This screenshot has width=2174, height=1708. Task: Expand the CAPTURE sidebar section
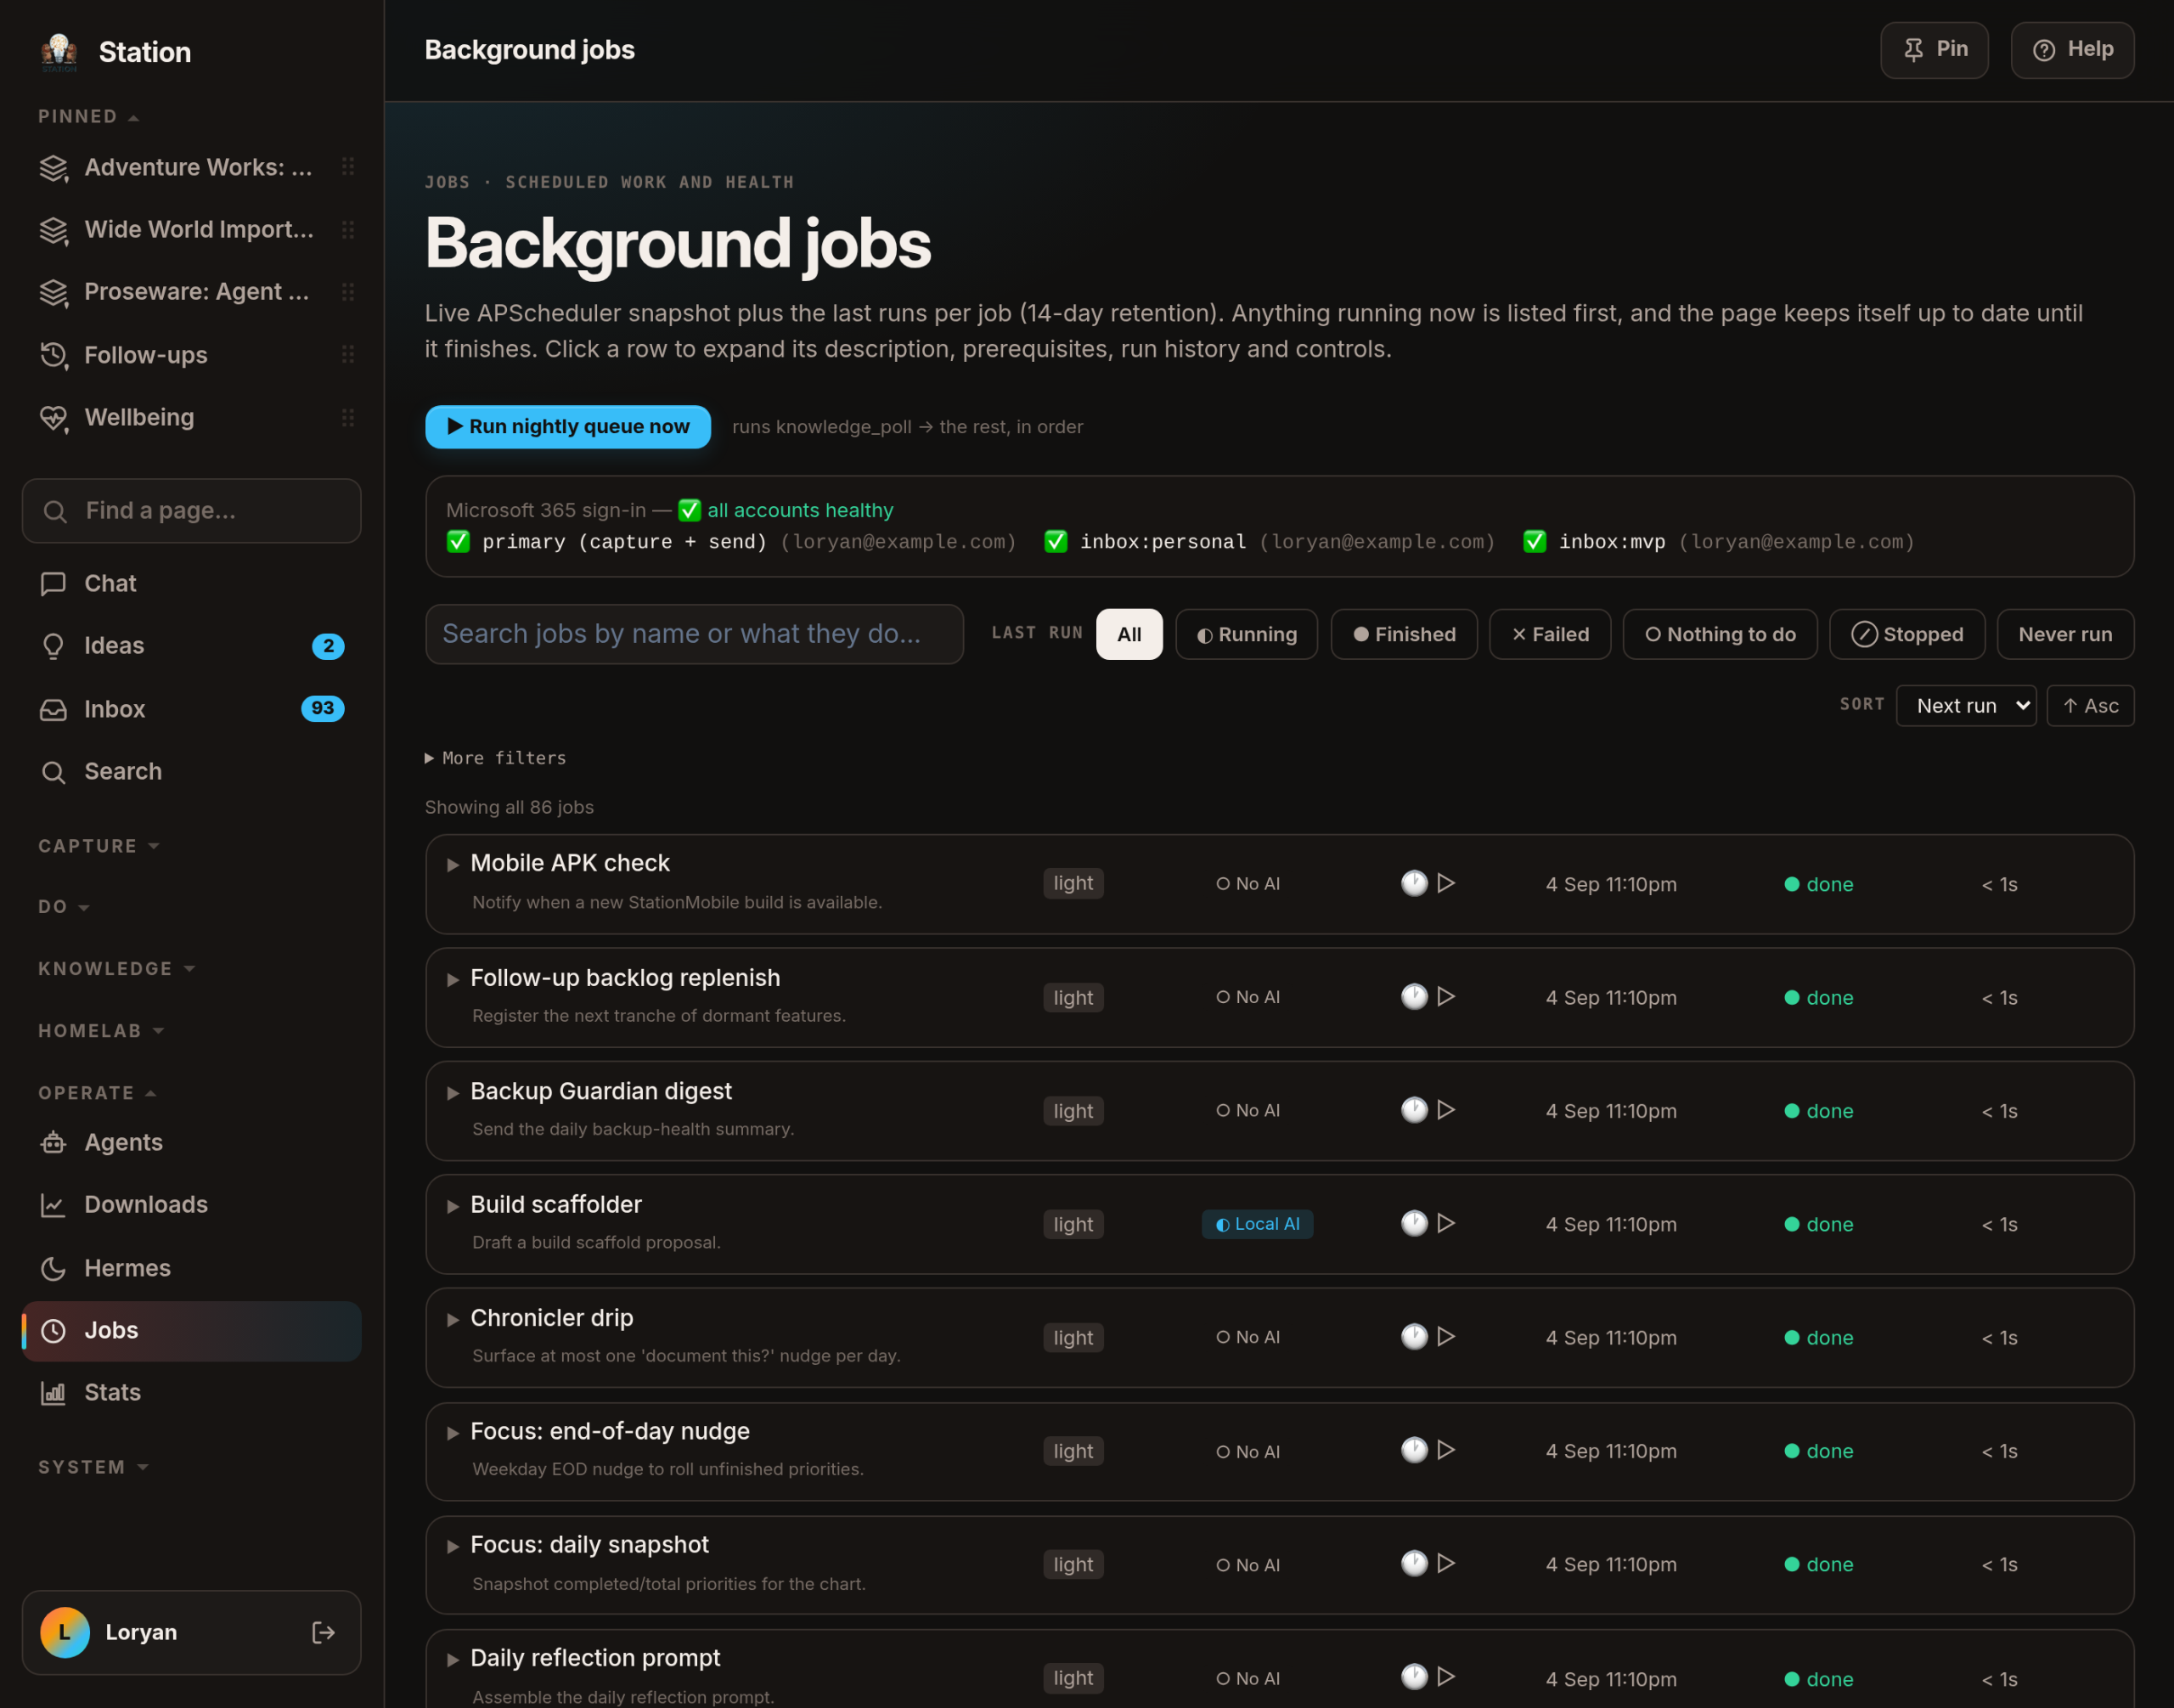[99, 846]
